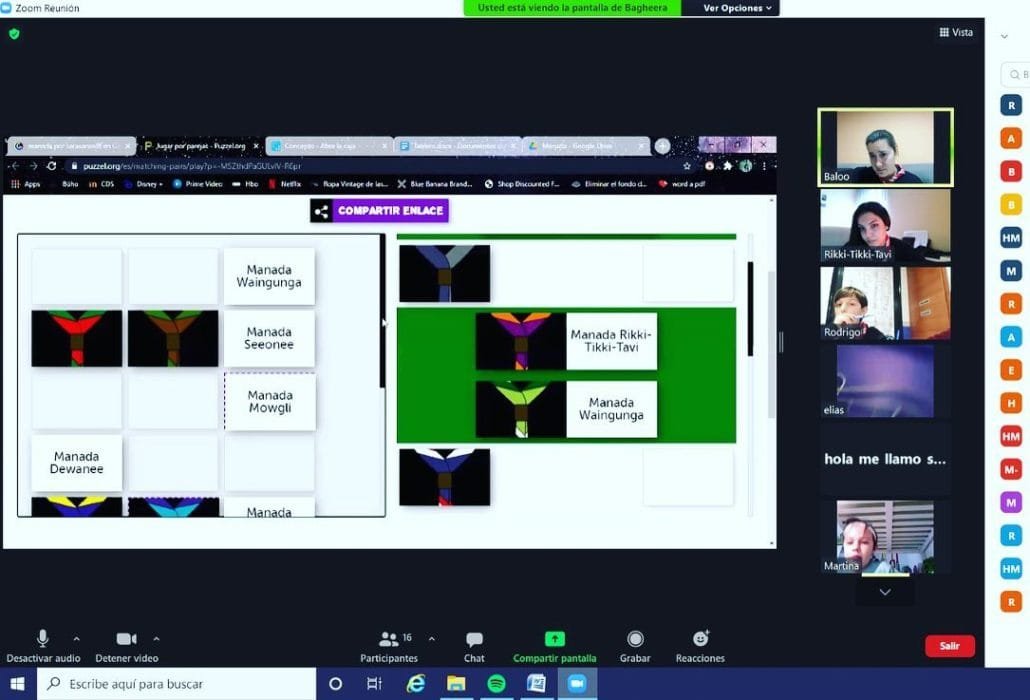This screenshot has width=1030, height=700.
Task: Open the Participantes panel icon
Action: pos(389,639)
